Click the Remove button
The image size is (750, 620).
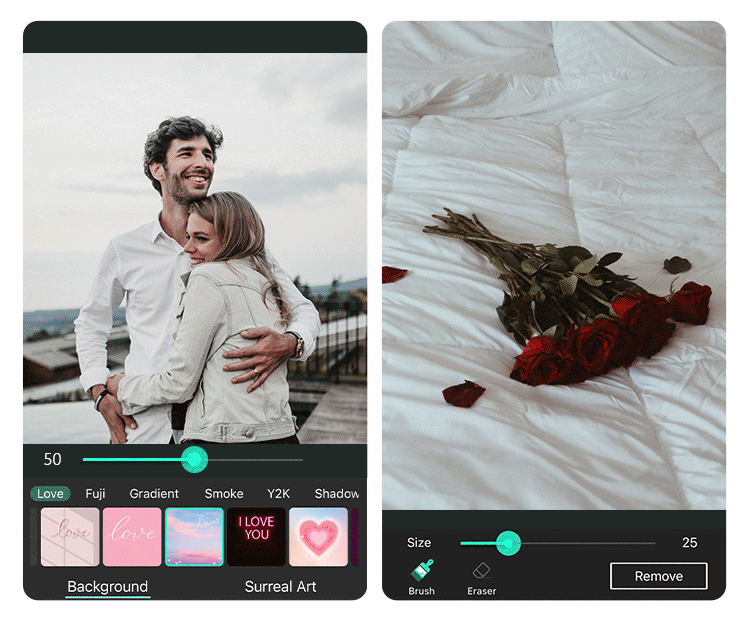pos(658,576)
